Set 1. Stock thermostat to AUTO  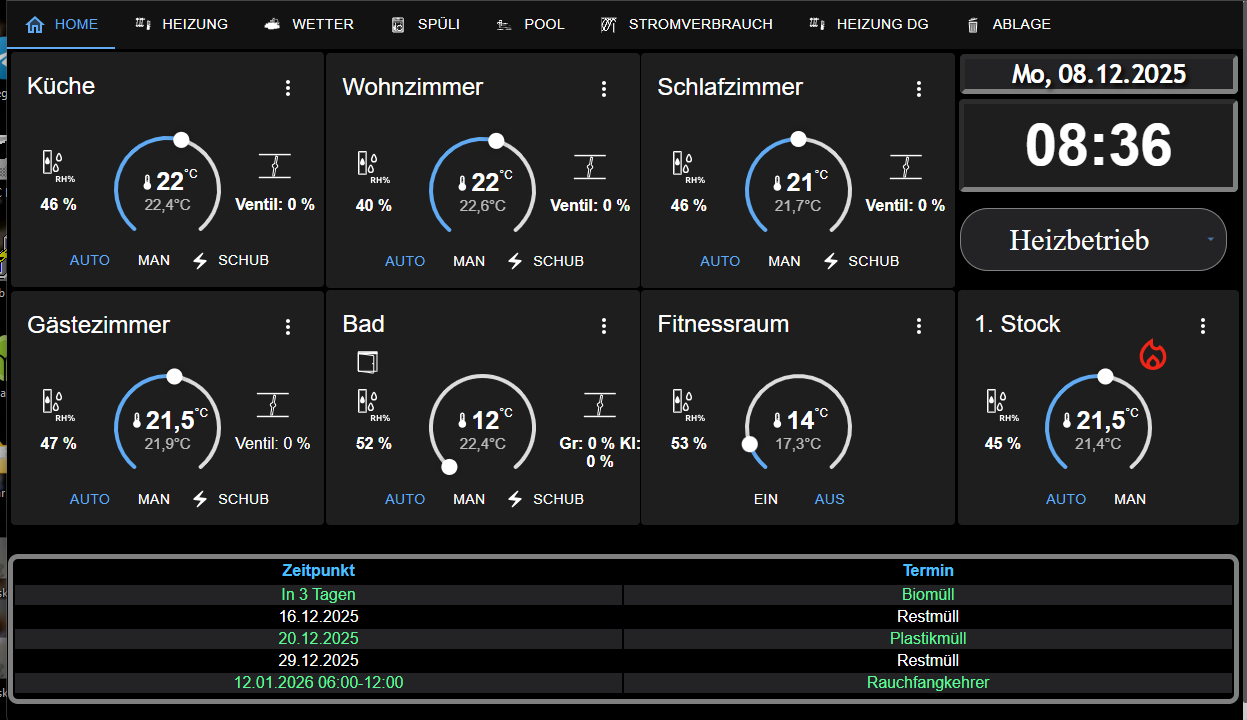1066,498
